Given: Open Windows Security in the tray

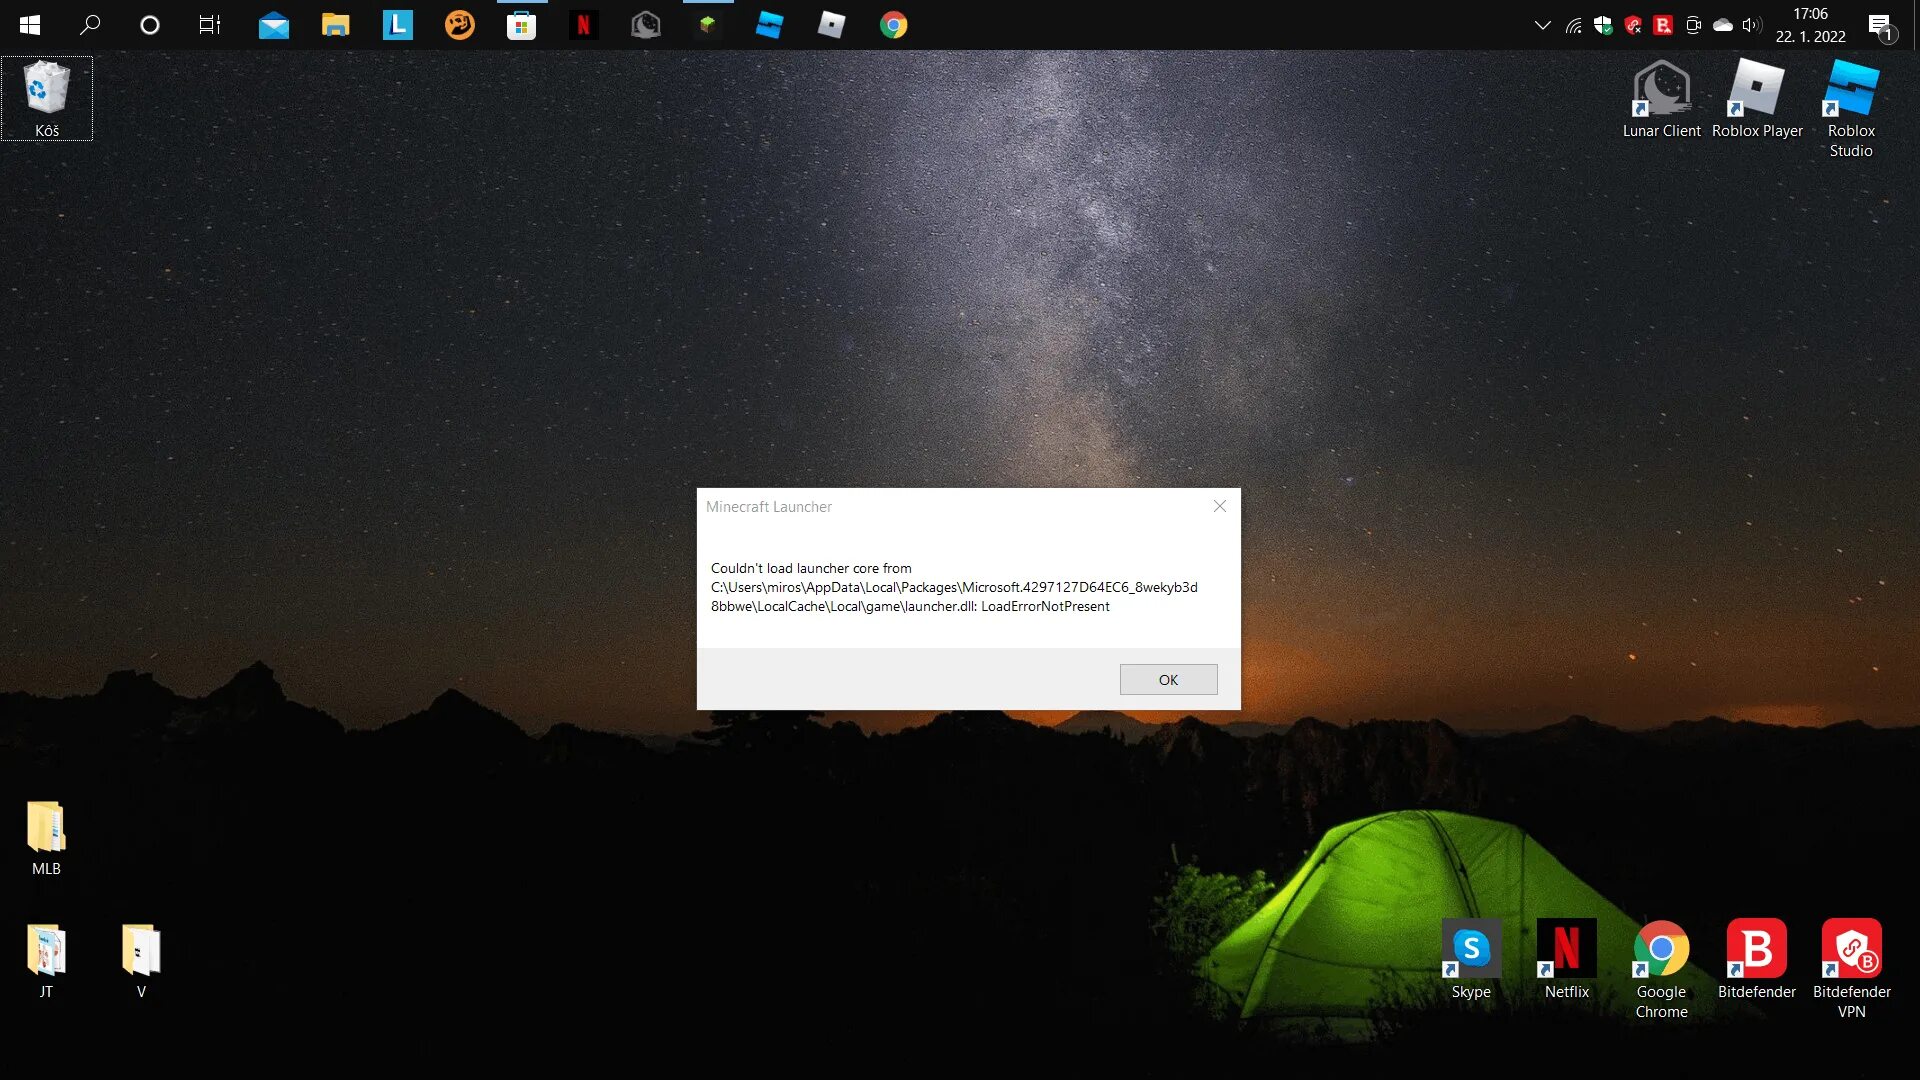Looking at the screenshot, I should 1603,25.
